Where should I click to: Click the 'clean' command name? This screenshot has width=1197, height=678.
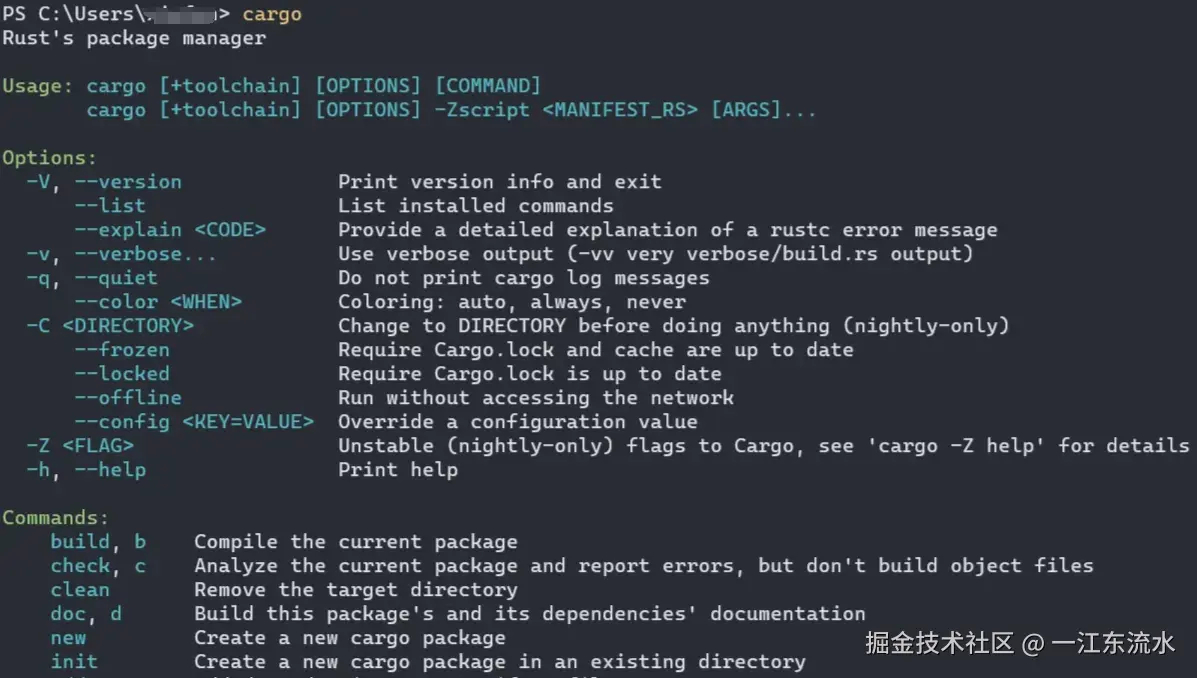click(80, 590)
